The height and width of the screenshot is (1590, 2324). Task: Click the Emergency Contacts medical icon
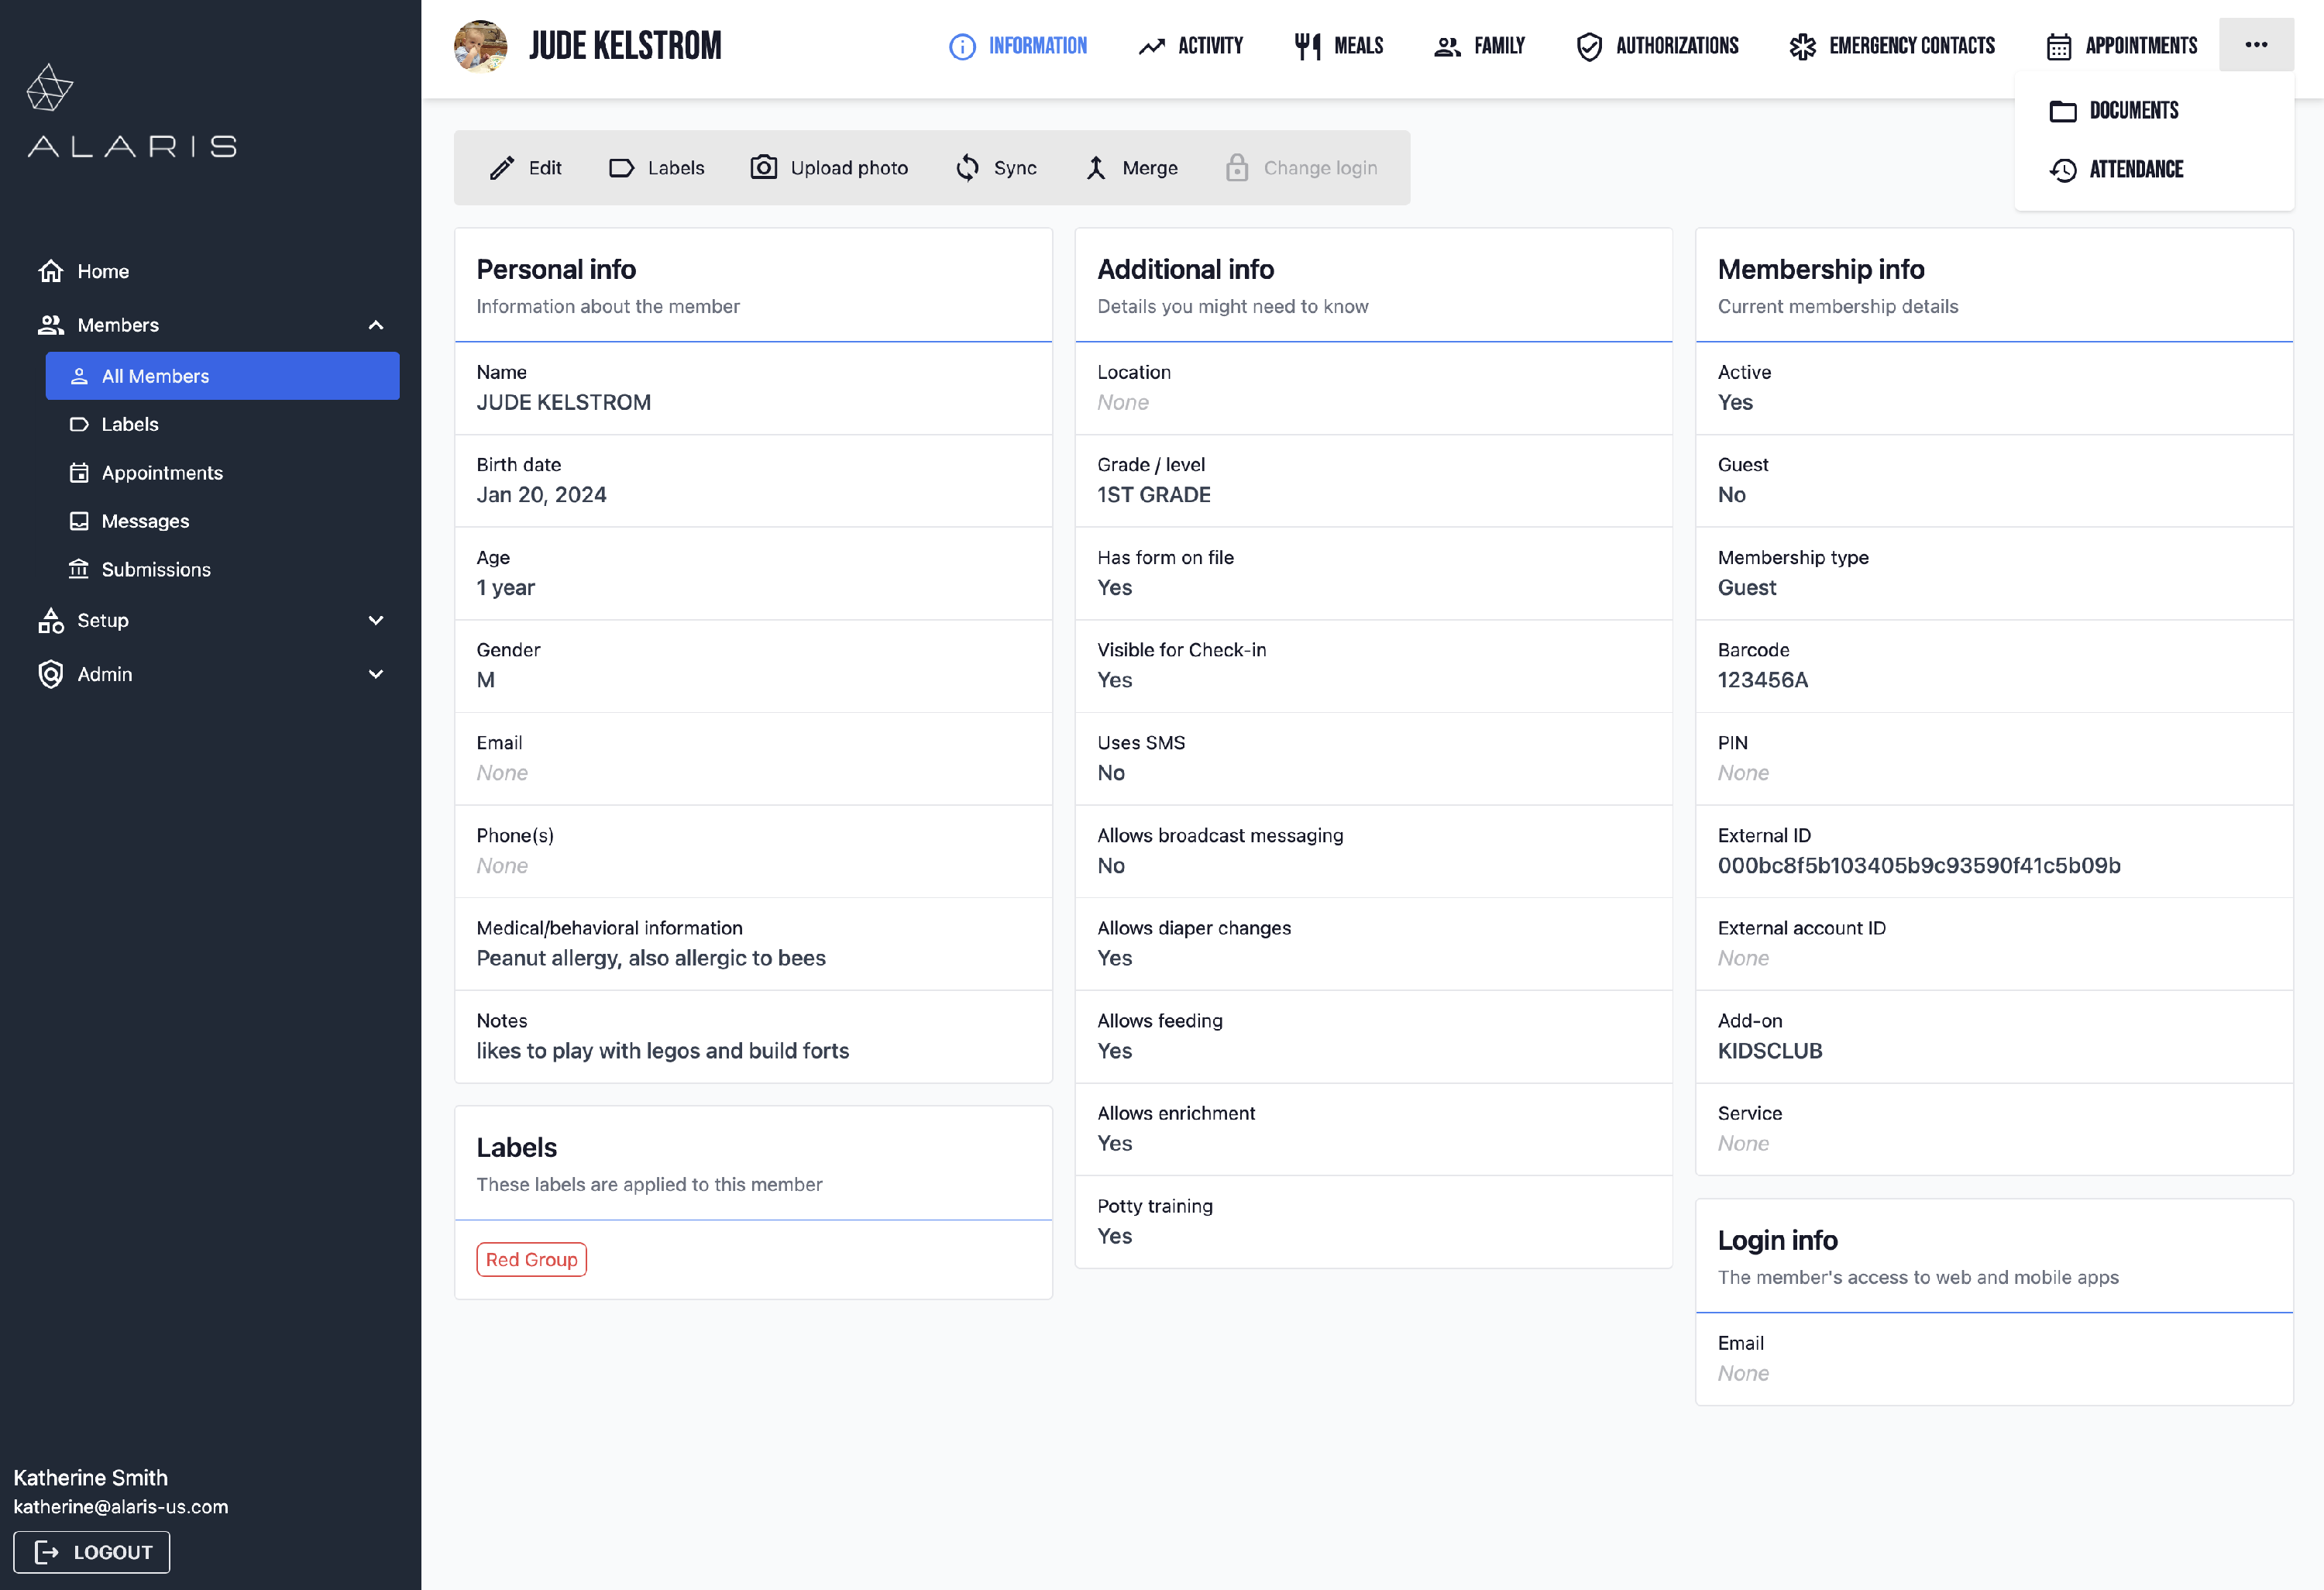pos(1802,46)
